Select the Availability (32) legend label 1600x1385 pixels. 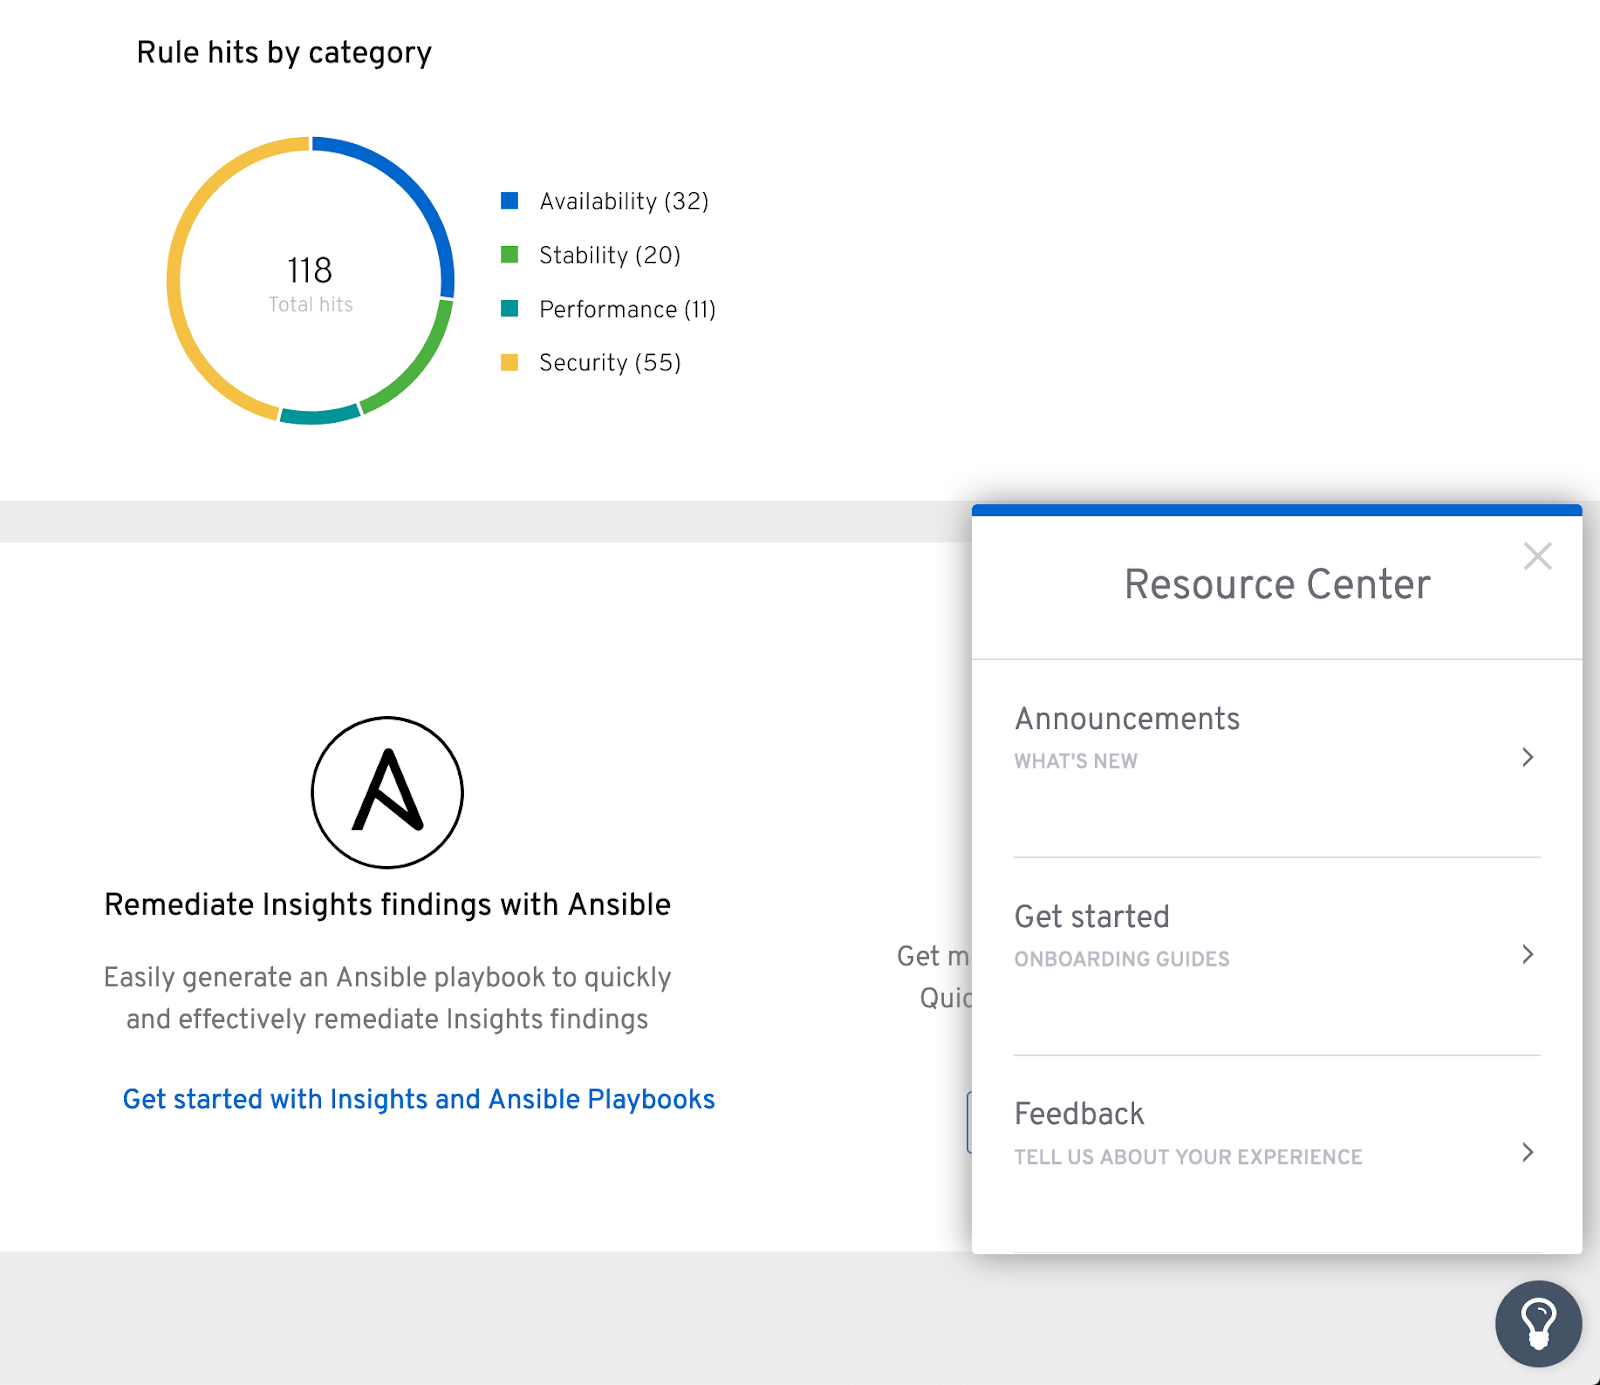tap(624, 201)
